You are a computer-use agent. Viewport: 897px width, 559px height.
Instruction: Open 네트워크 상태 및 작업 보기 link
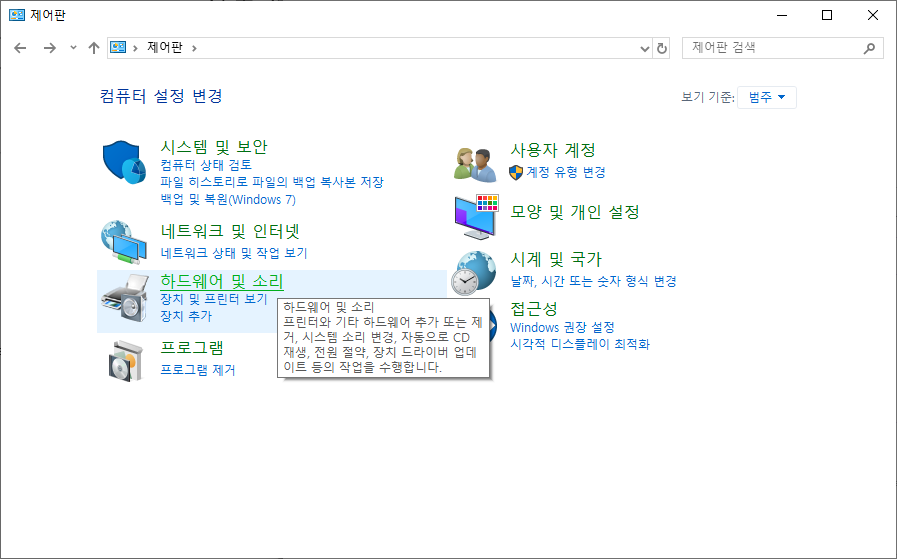click(x=234, y=253)
